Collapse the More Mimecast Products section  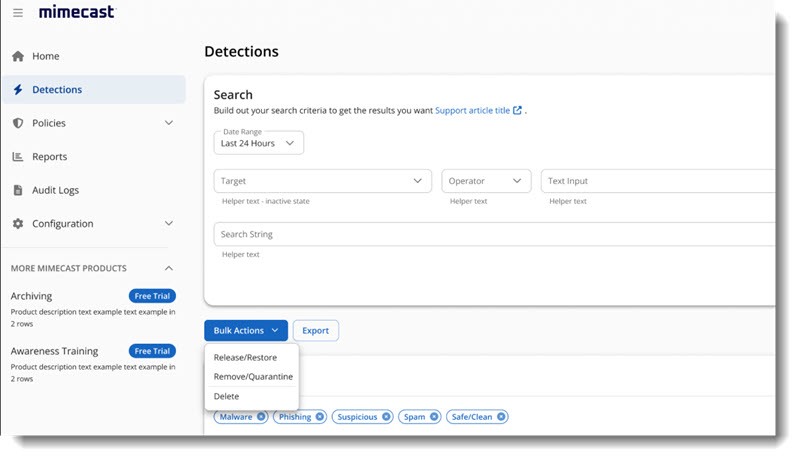[x=168, y=268]
